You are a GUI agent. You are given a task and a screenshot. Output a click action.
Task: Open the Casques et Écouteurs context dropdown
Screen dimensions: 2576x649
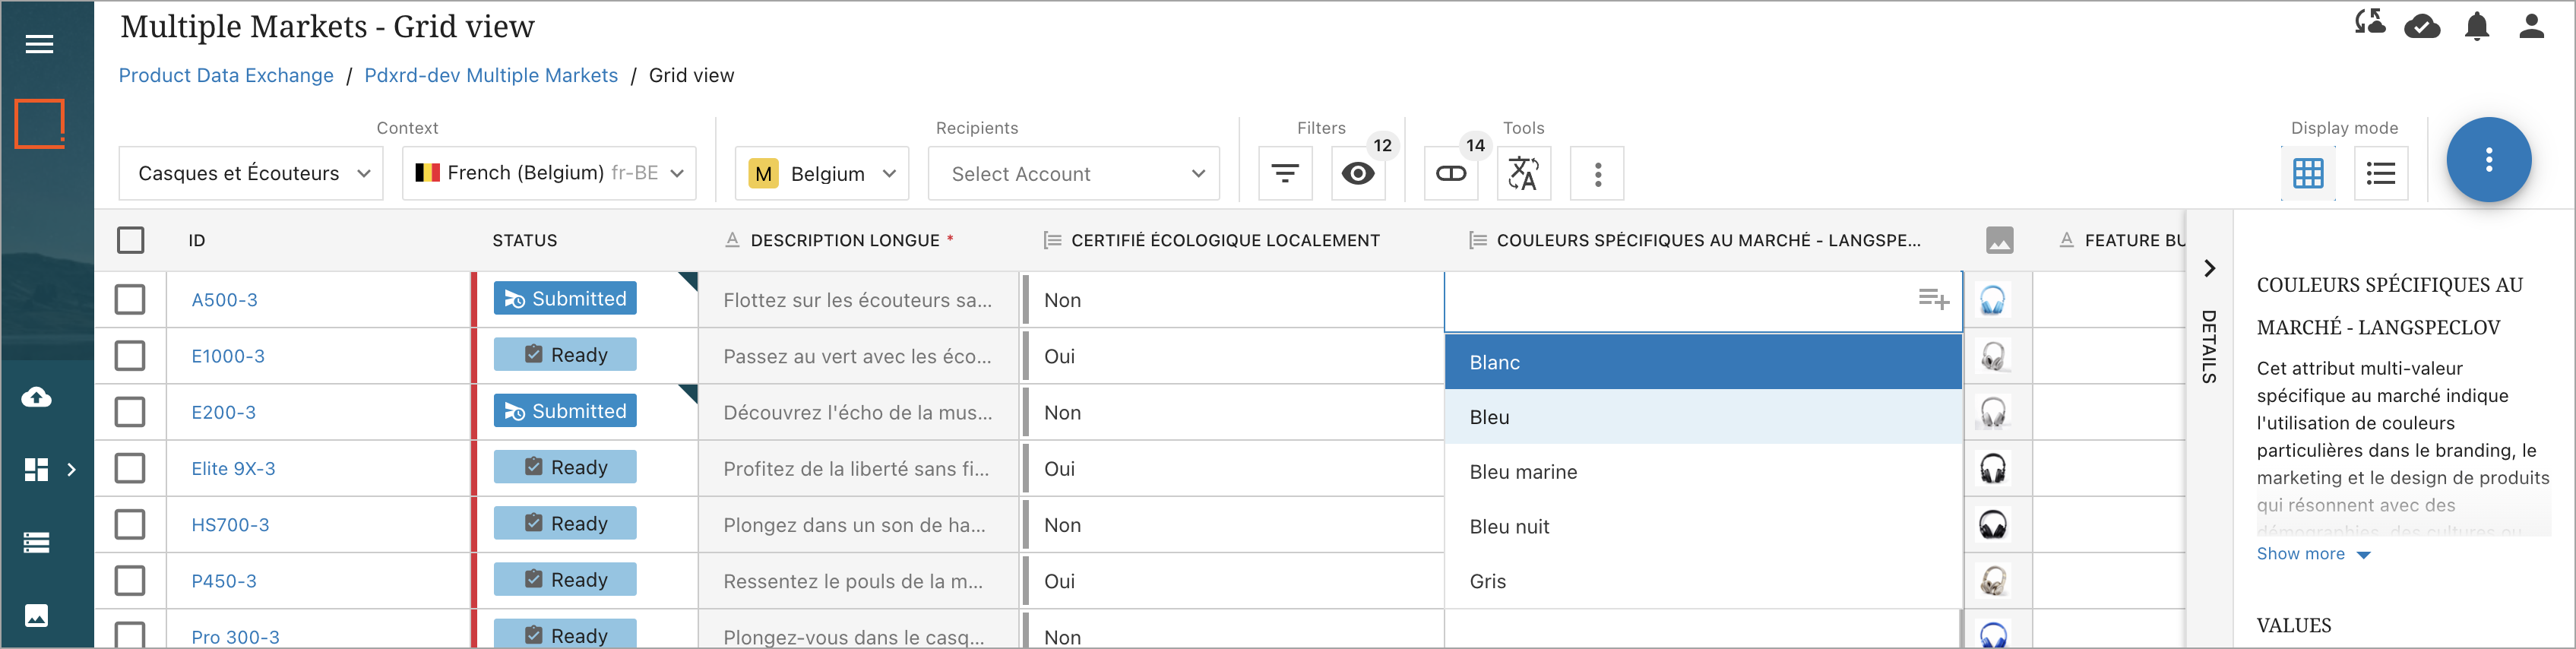251,174
